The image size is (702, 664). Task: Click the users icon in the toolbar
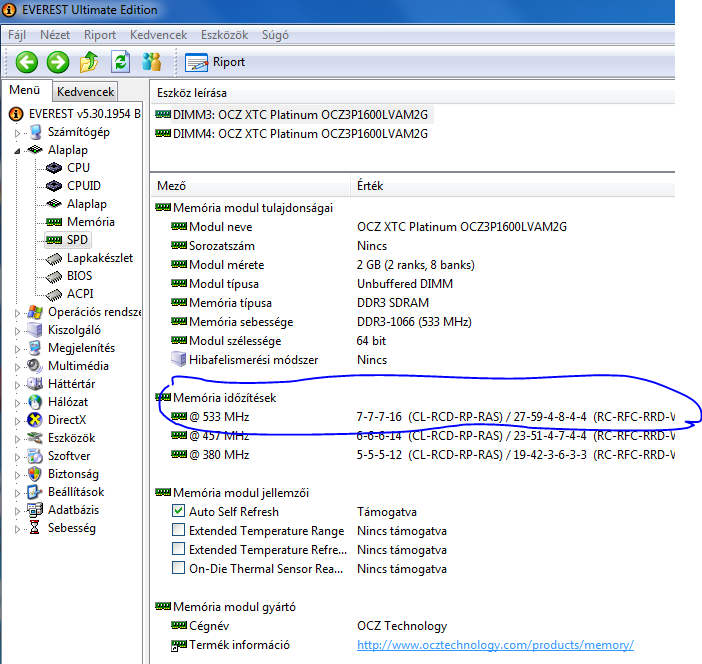click(151, 62)
